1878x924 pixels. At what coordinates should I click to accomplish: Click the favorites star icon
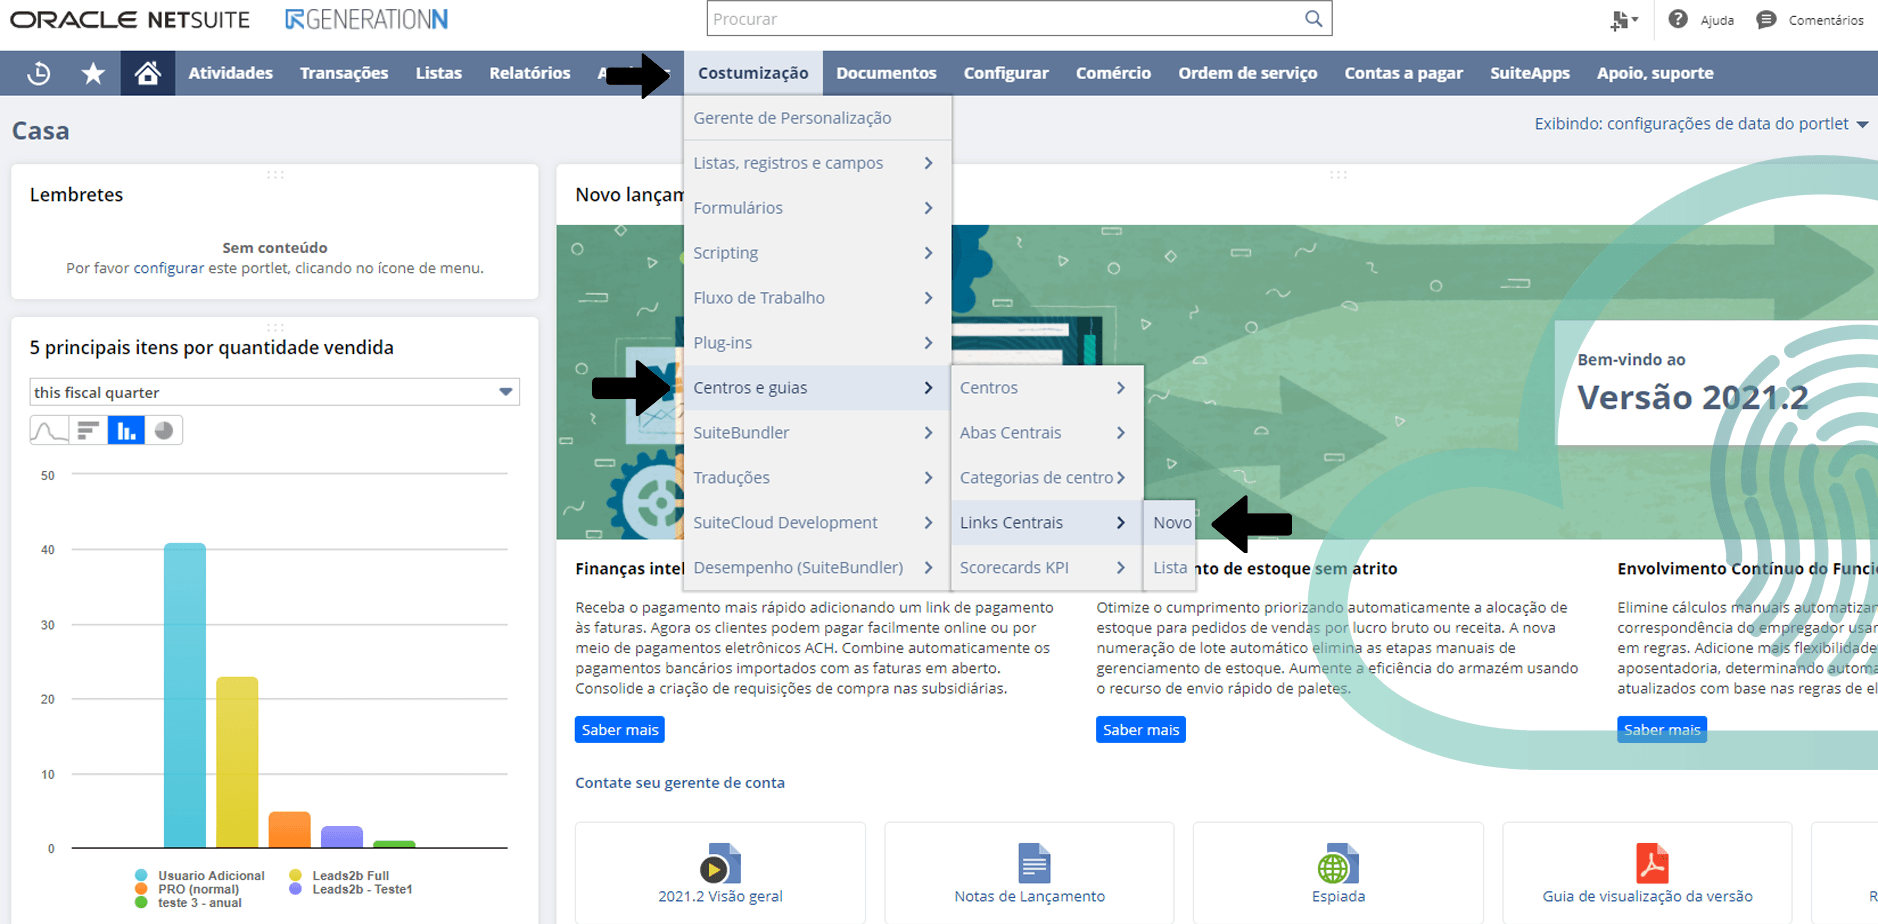click(93, 72)
